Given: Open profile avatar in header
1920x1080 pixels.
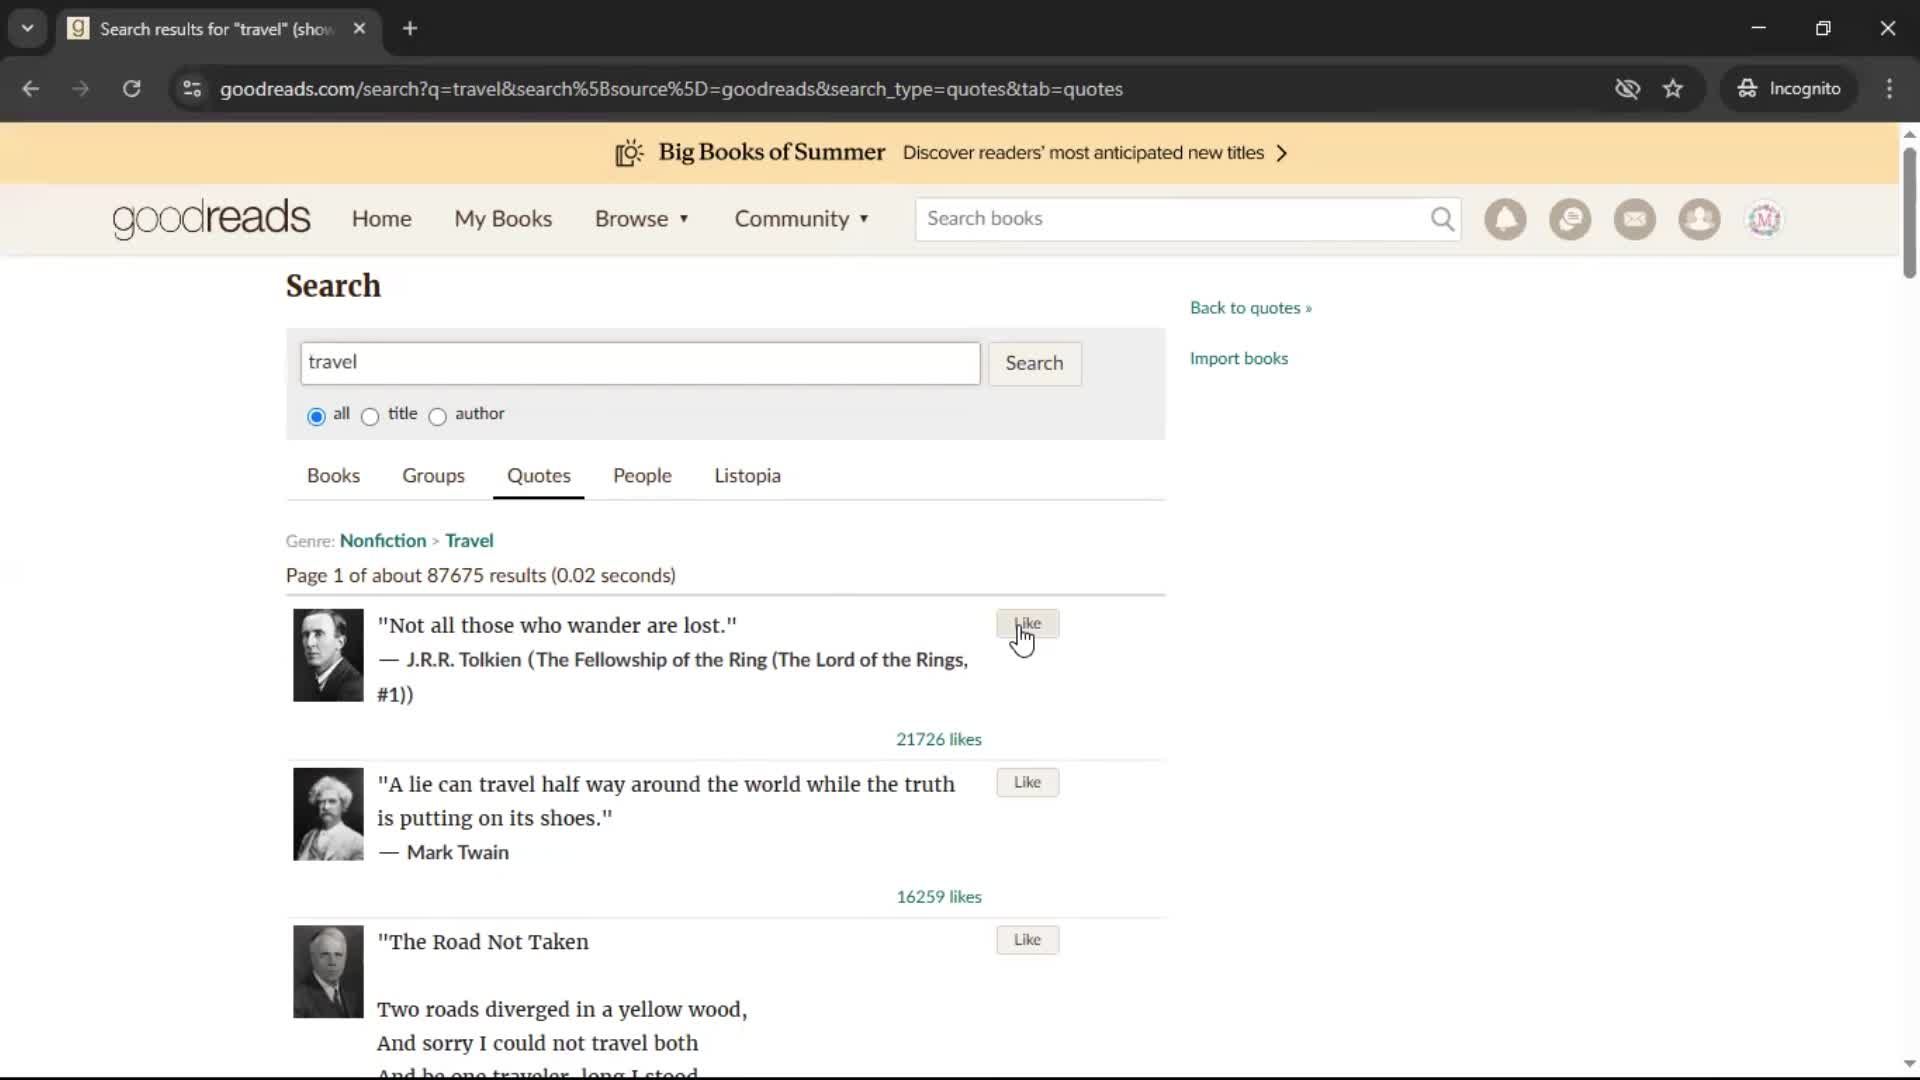Looking at the screenshot, I should click(x=1764, y=219).
